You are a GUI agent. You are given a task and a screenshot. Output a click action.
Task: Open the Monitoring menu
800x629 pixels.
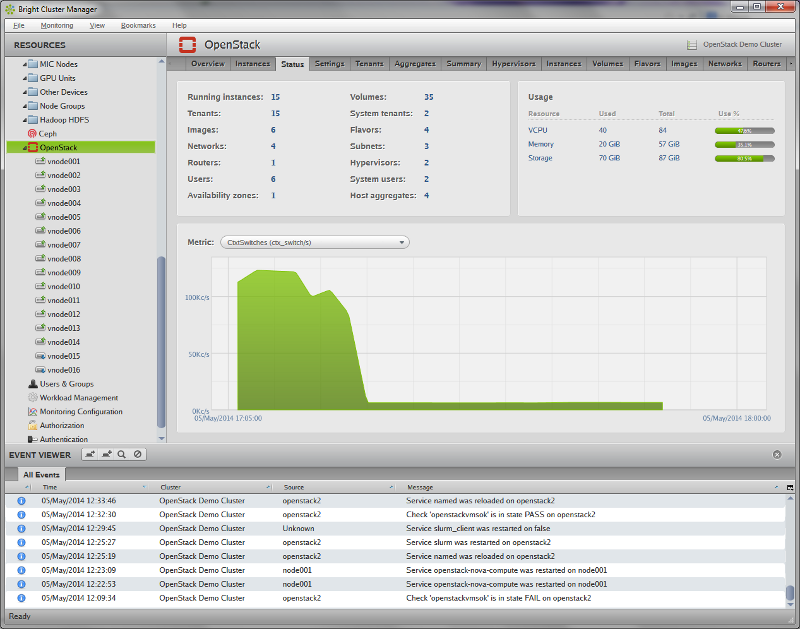[57, 26]
